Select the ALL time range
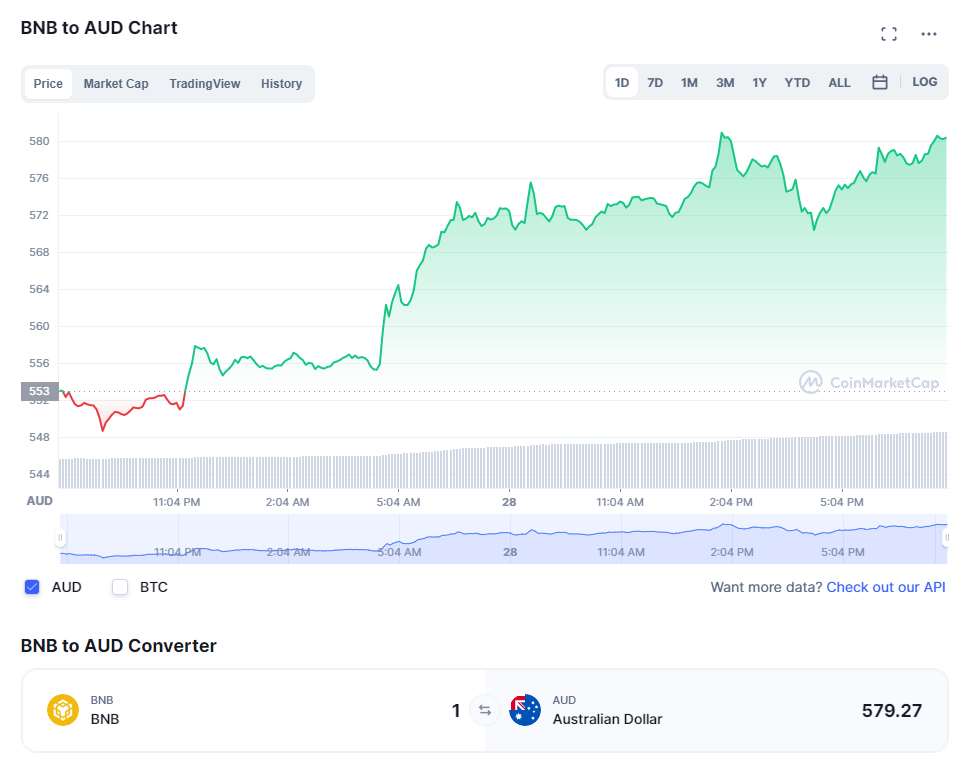 tap(839, 83)
